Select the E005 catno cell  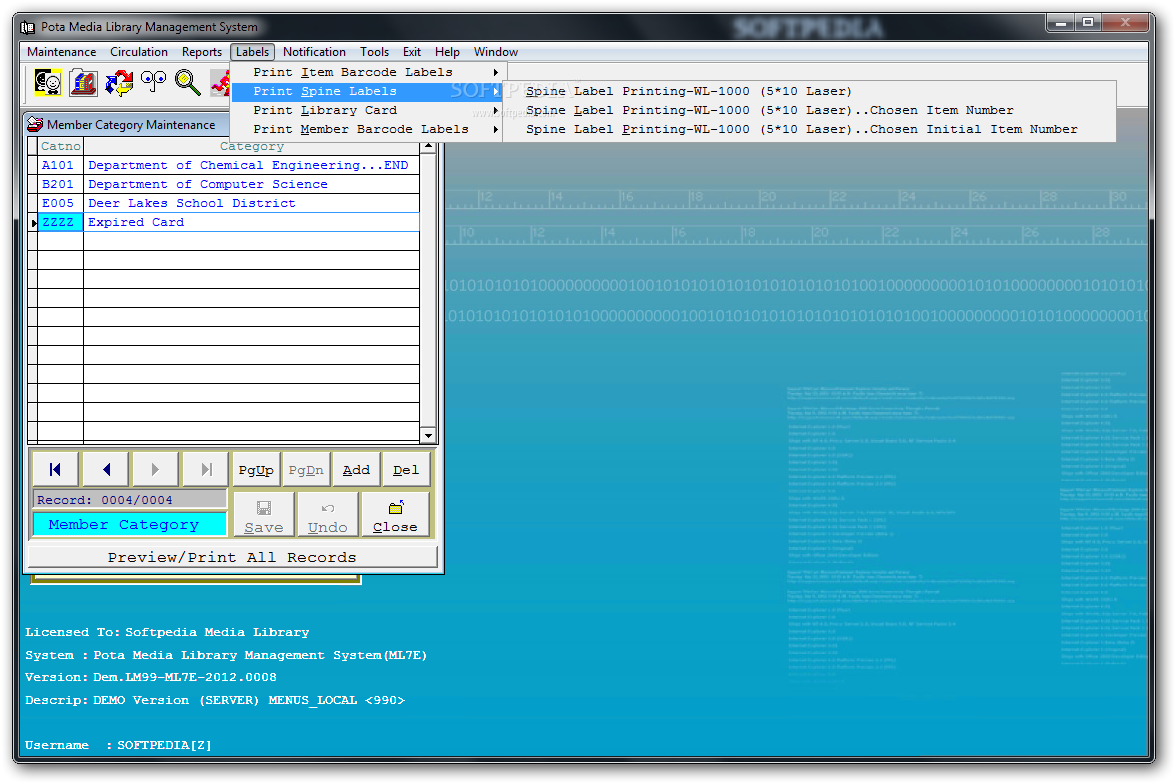60,203
